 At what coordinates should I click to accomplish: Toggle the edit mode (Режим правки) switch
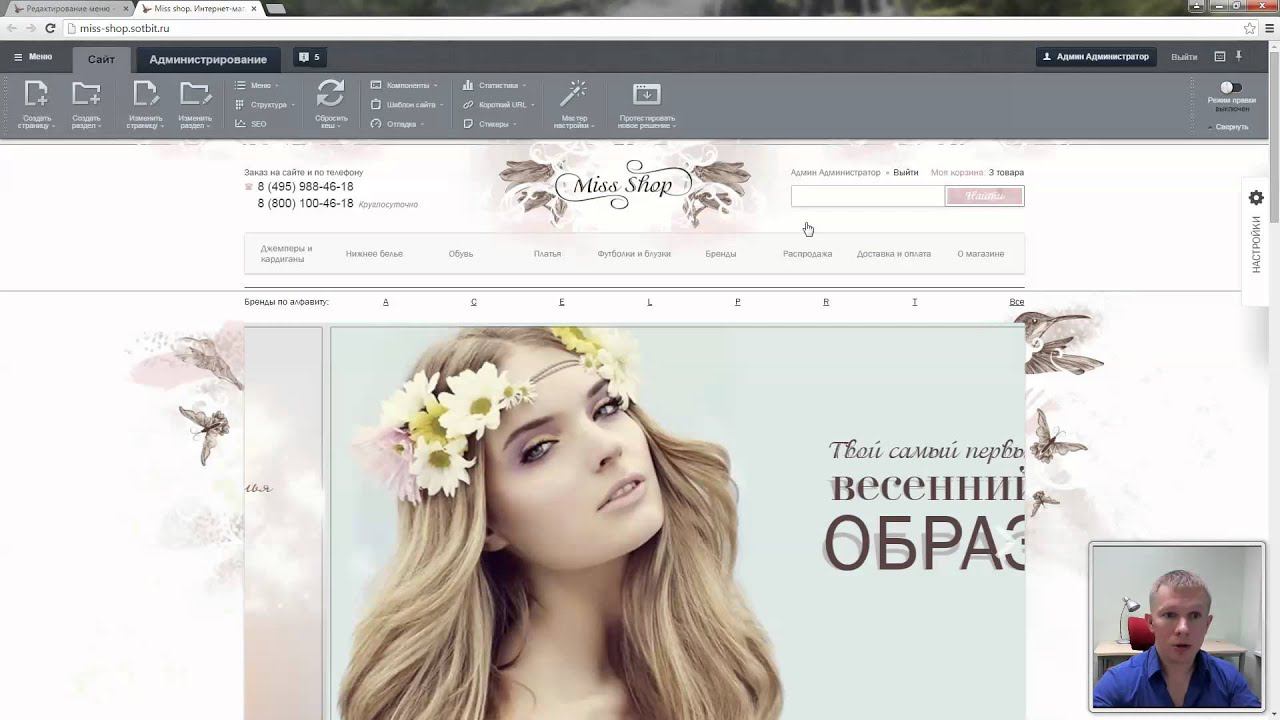coord(1231,88)
